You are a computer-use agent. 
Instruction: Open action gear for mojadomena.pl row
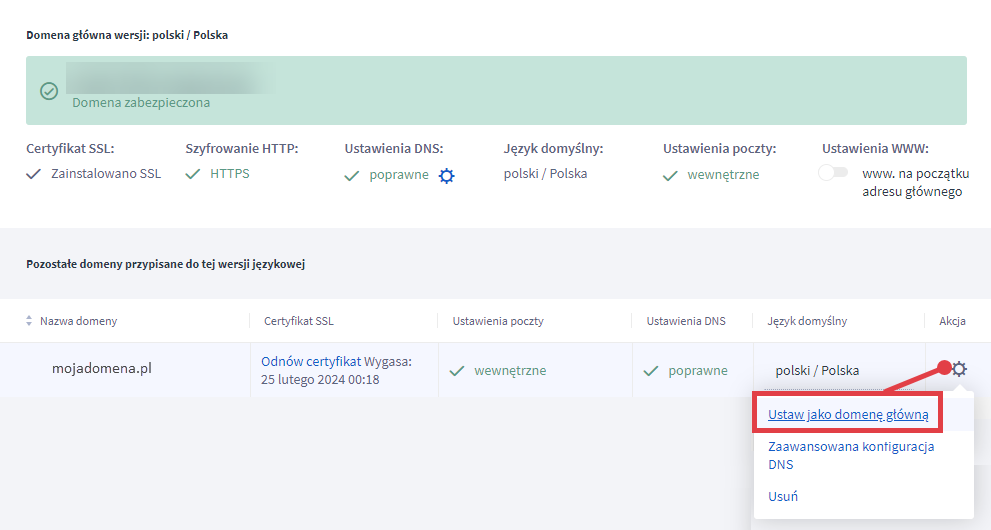click(x=959, y=369)
